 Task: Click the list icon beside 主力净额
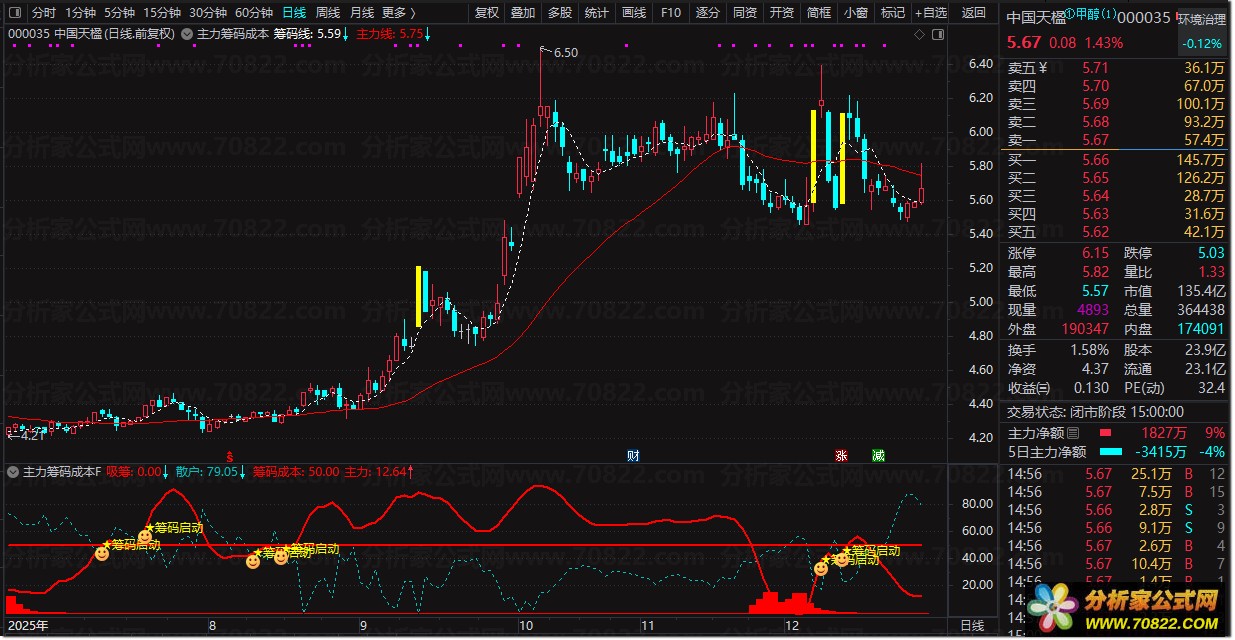click(x=1074, y=433)
